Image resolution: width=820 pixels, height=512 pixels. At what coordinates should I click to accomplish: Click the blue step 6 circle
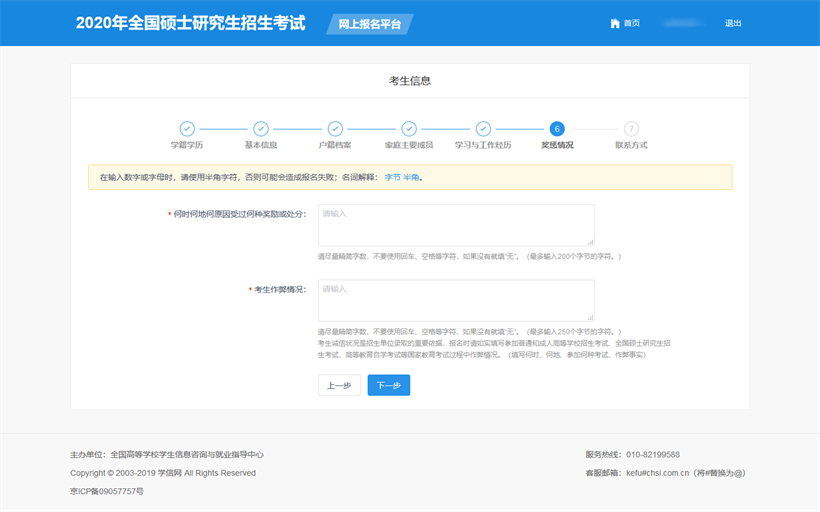click(x=557, y=128)
